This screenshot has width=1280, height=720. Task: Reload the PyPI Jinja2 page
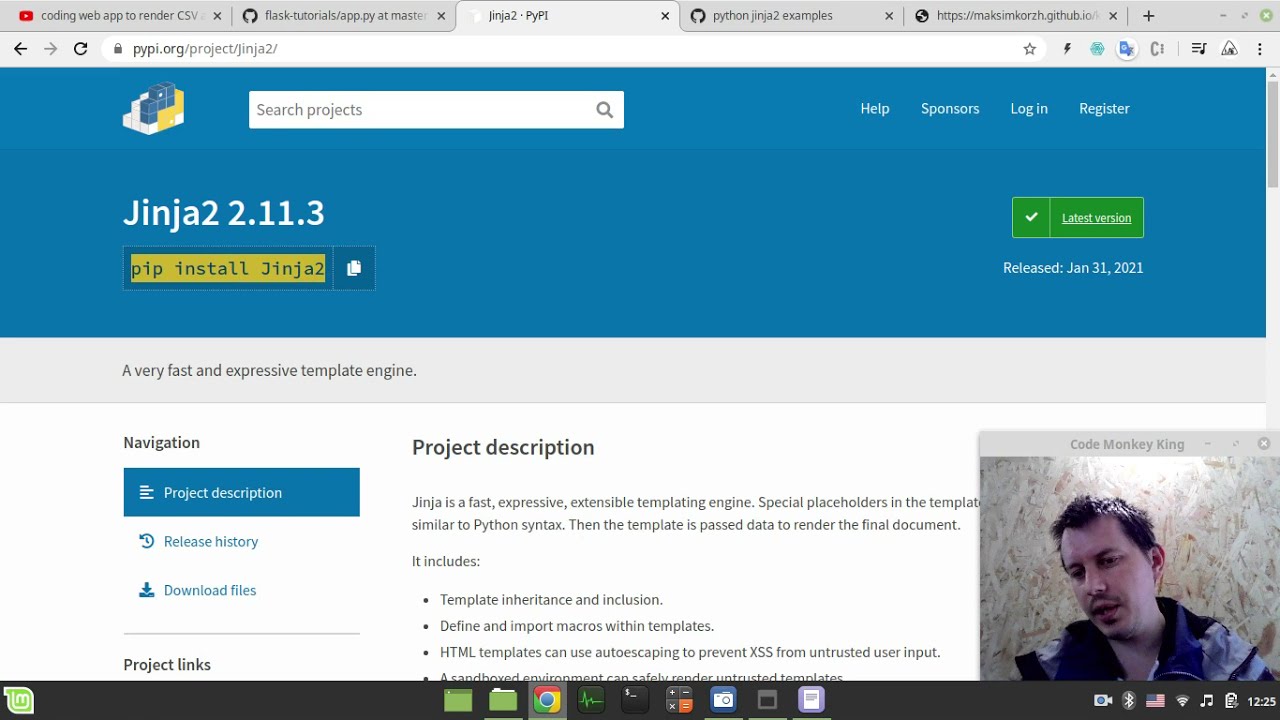click(81, 48)
